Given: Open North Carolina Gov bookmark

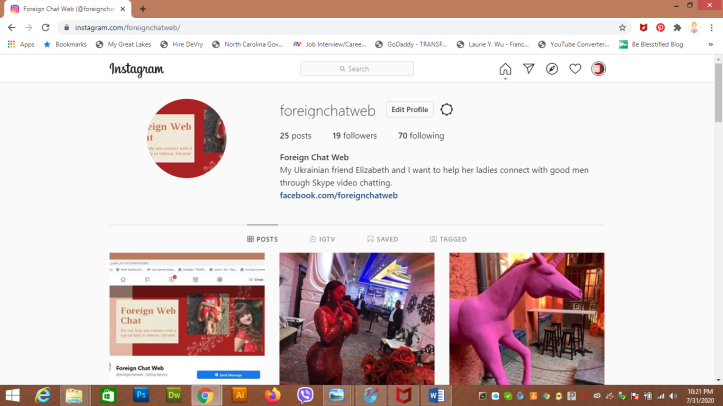Looking at the screenshot, I should (248, 44).
